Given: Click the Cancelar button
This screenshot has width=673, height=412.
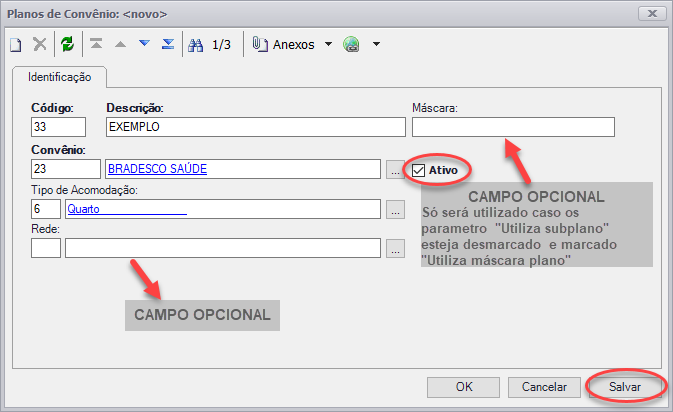Looking at the screenshot, I should [544, 387].
